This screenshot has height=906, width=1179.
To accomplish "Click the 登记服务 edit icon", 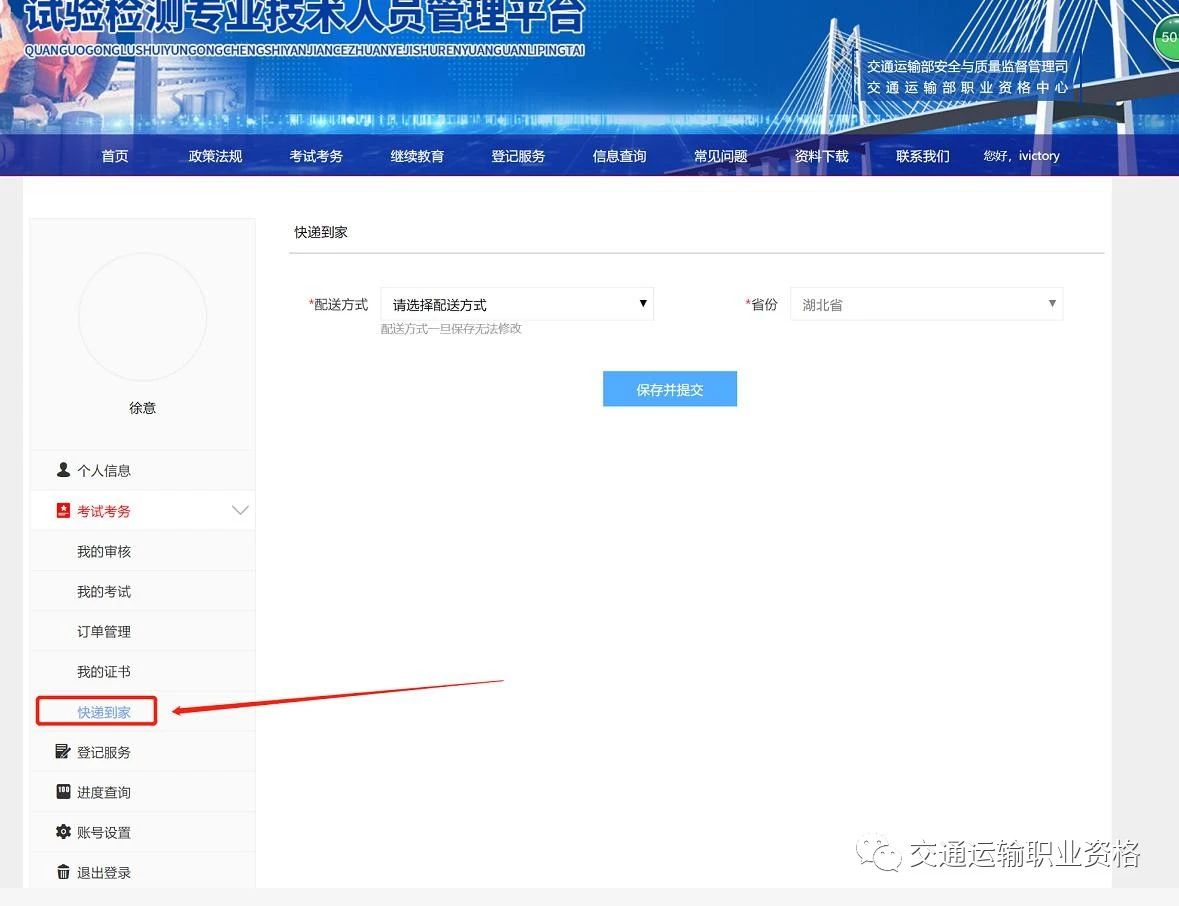I will pyautogui.click(x=64, y=752).
